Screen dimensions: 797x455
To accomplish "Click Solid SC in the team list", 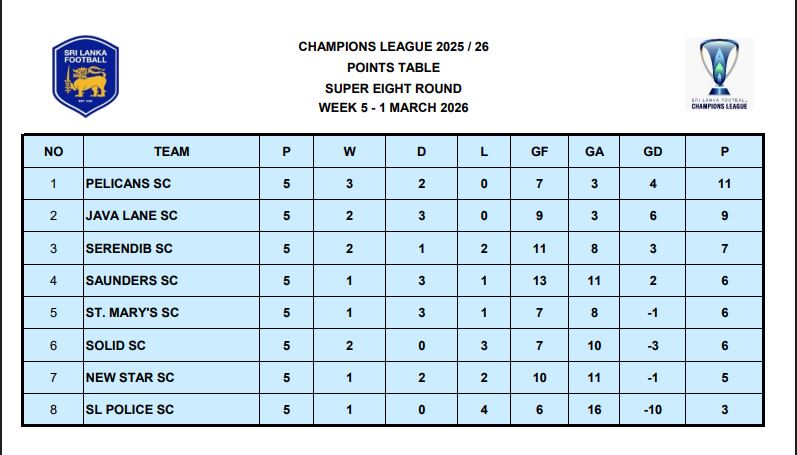I will tap(116, 345).
